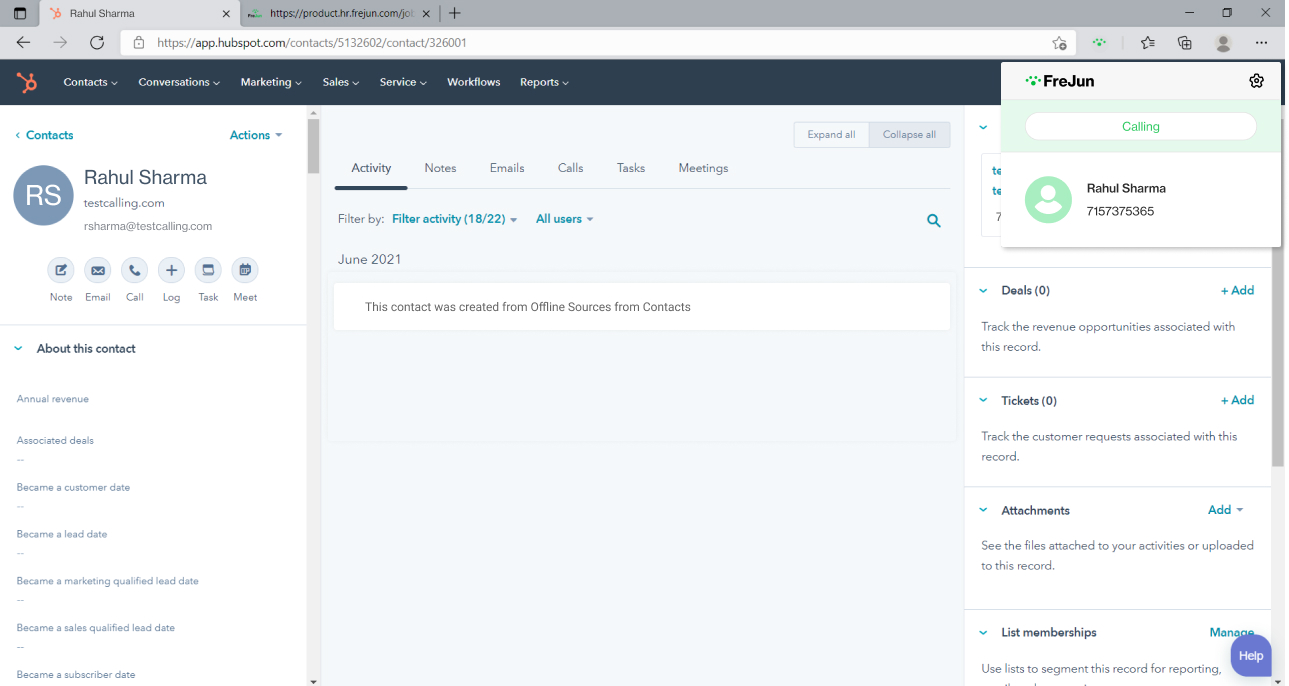
Task: Click the tab actions menu icon
Action: (20, 13)
